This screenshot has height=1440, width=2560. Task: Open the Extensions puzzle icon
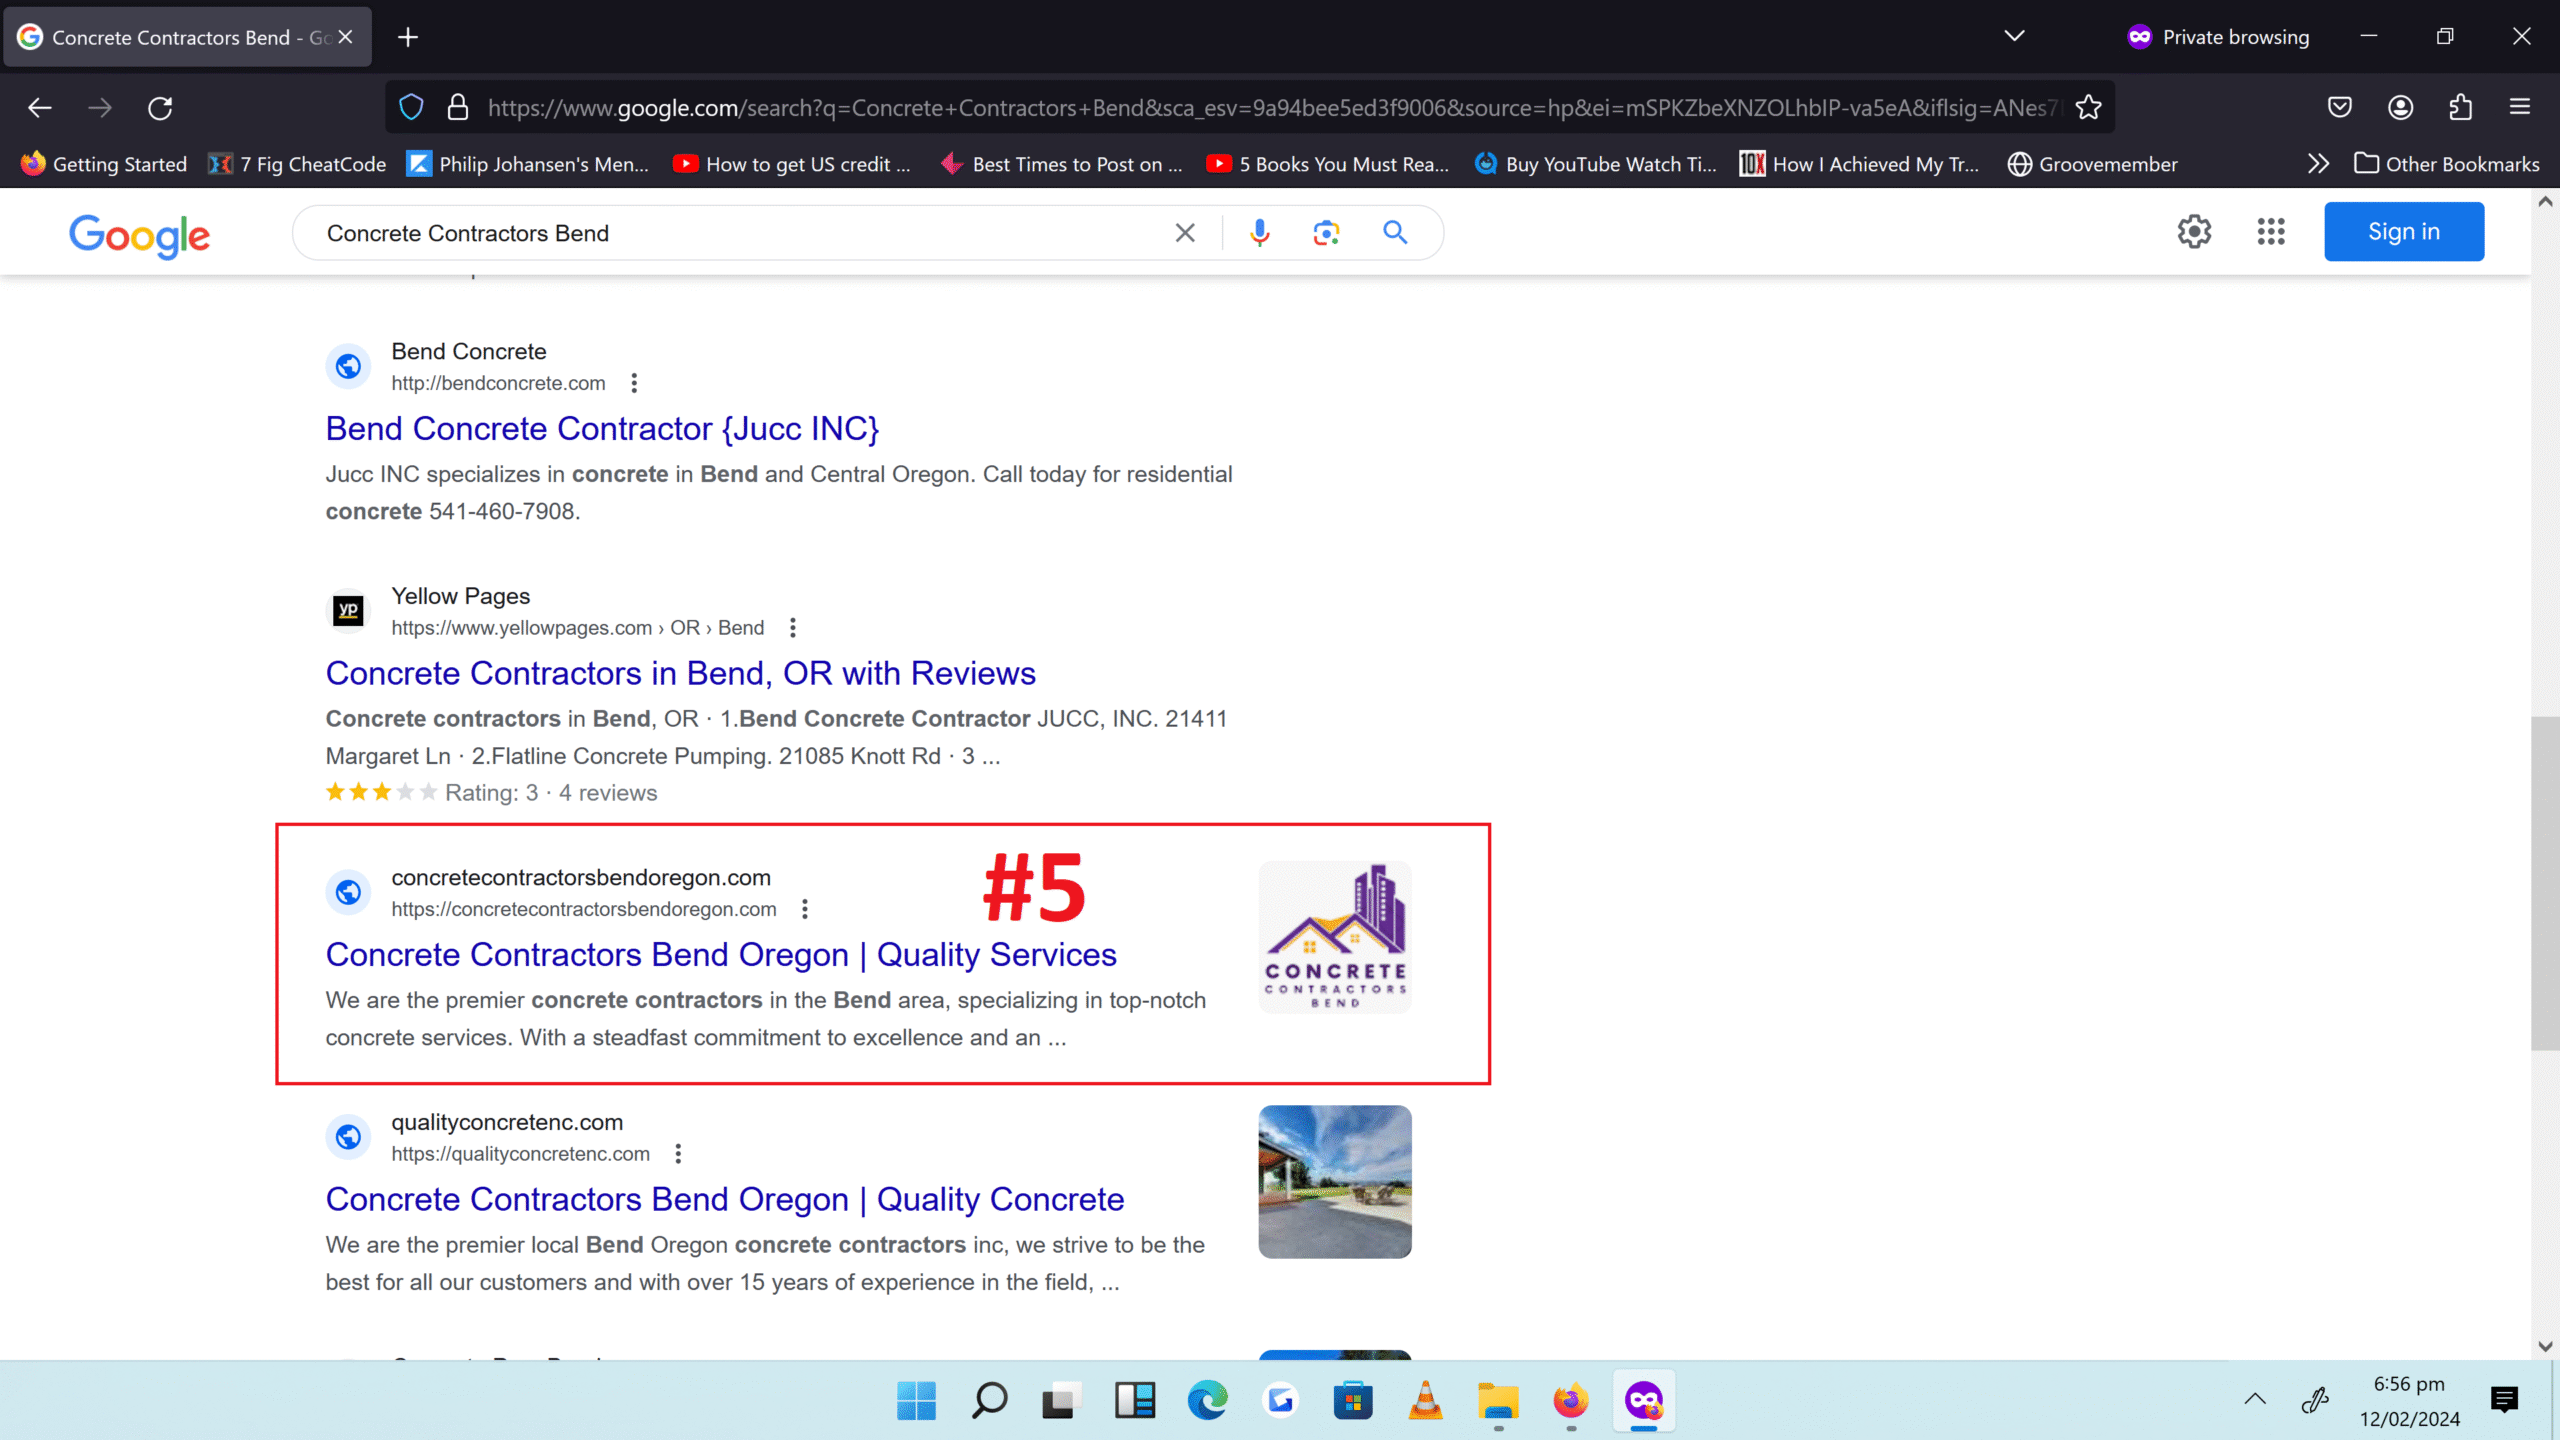(x=2460, y=107)
